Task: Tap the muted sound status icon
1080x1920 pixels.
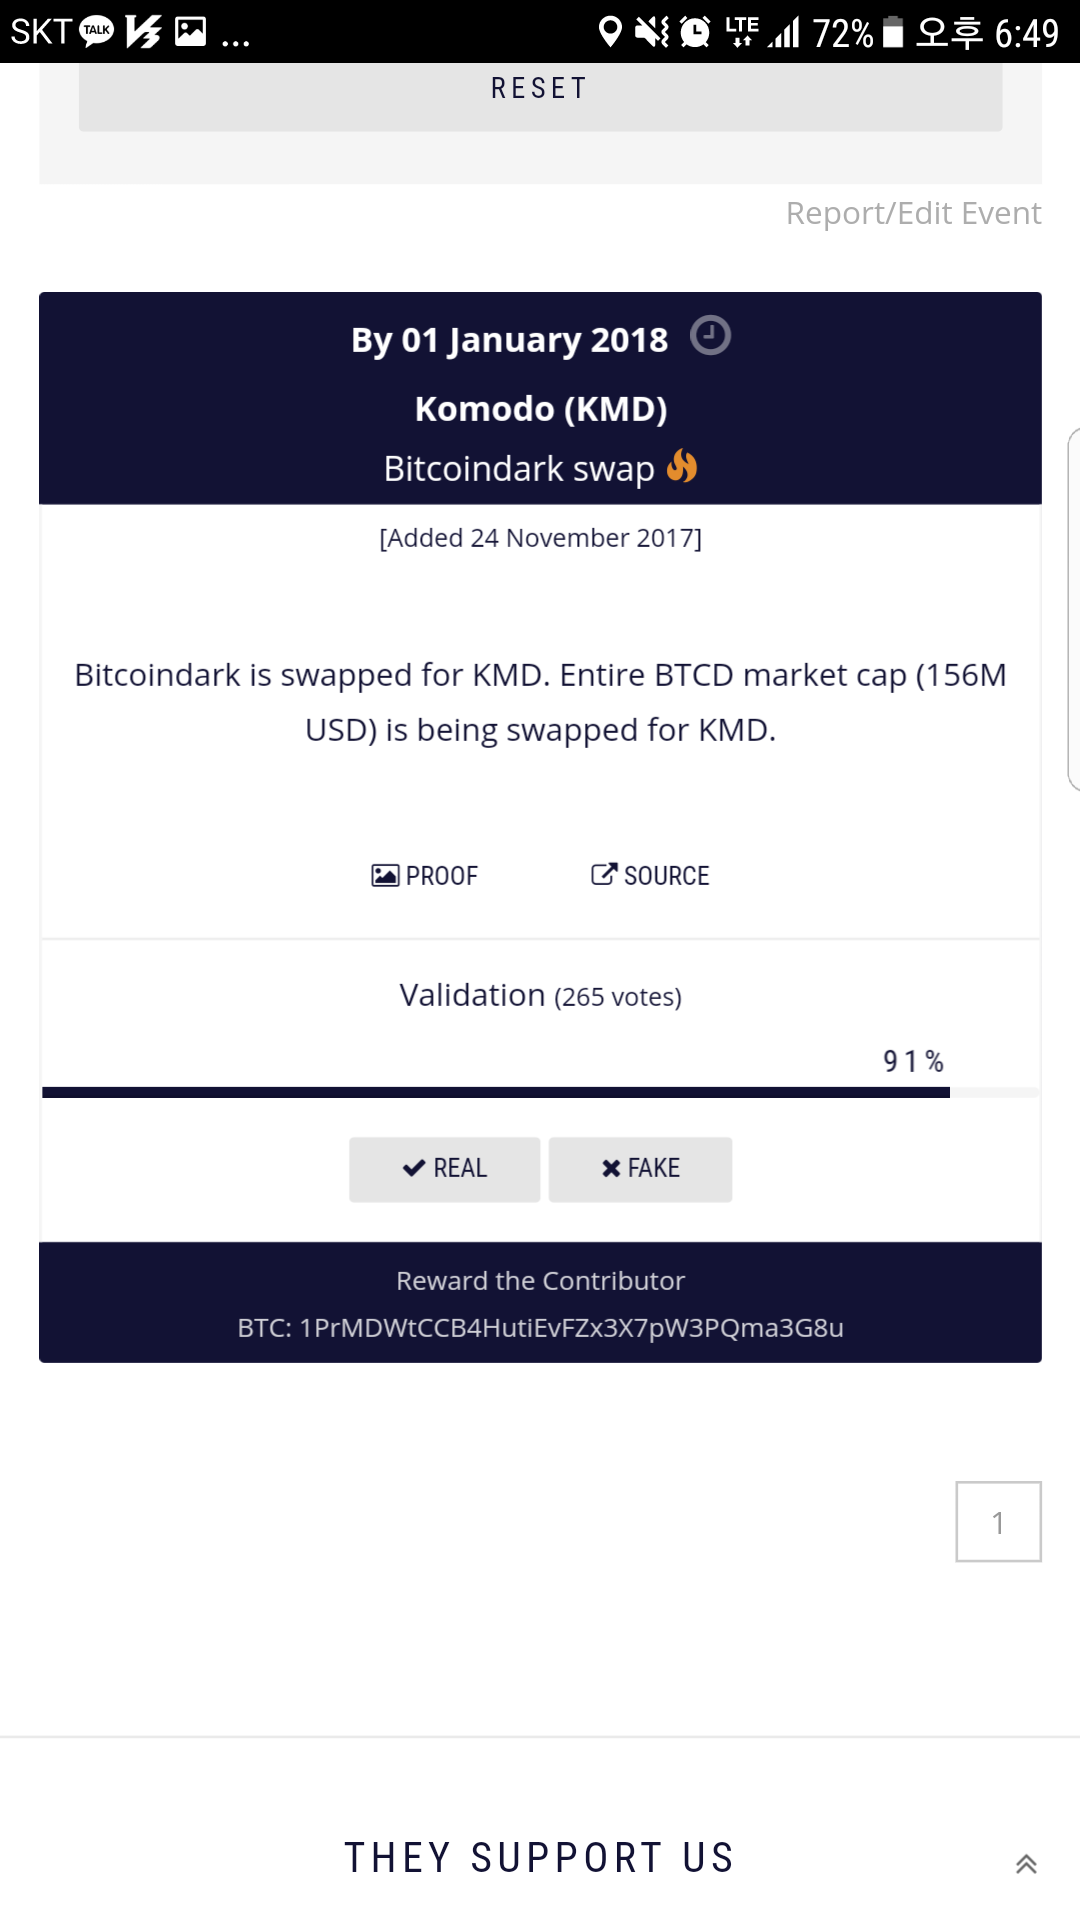Action: point(652,32)
